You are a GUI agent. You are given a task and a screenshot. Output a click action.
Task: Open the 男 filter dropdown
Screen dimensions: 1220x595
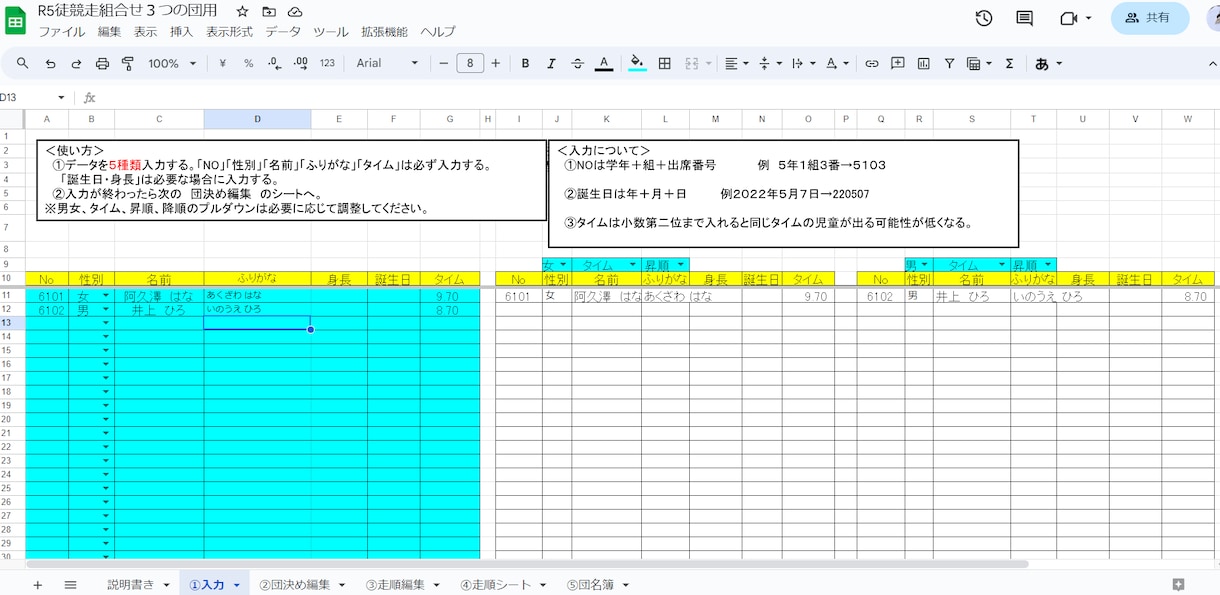924,265
